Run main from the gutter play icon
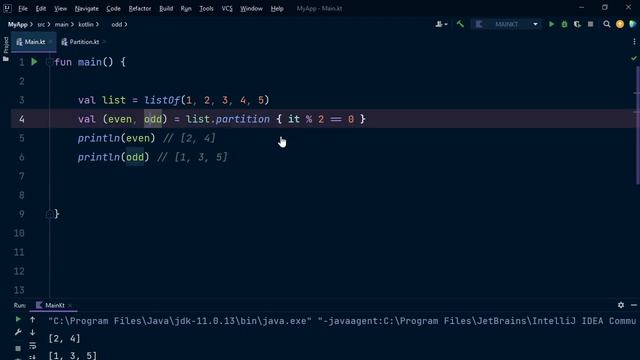640x360 pixels. (34, 62)
